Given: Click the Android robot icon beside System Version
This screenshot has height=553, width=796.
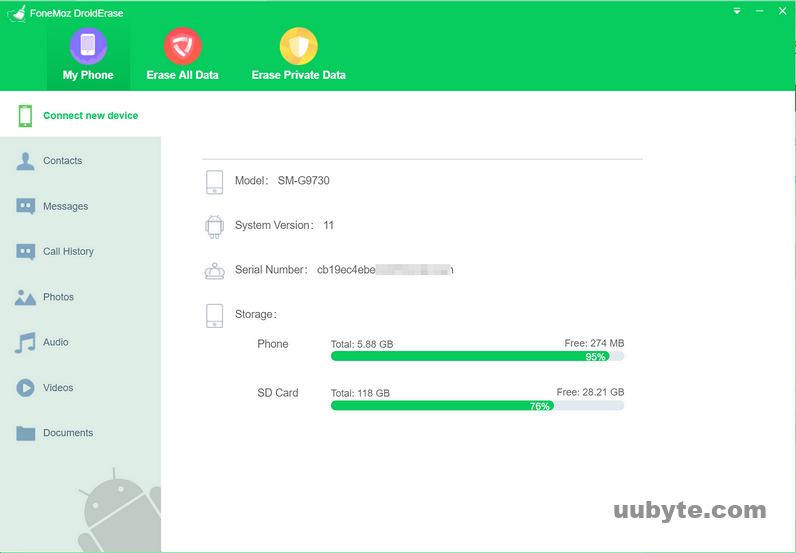Looking at the screenshot, I should point(214,226).
